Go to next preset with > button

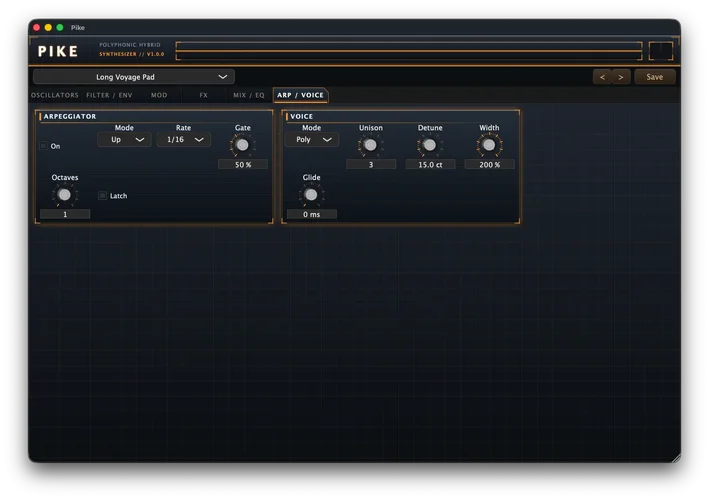point(621,77)
